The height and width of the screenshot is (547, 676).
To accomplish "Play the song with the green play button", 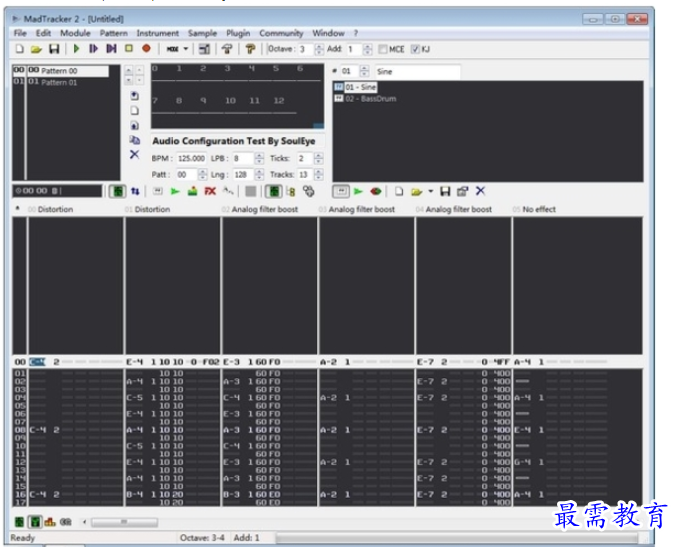I will point(77,49).
